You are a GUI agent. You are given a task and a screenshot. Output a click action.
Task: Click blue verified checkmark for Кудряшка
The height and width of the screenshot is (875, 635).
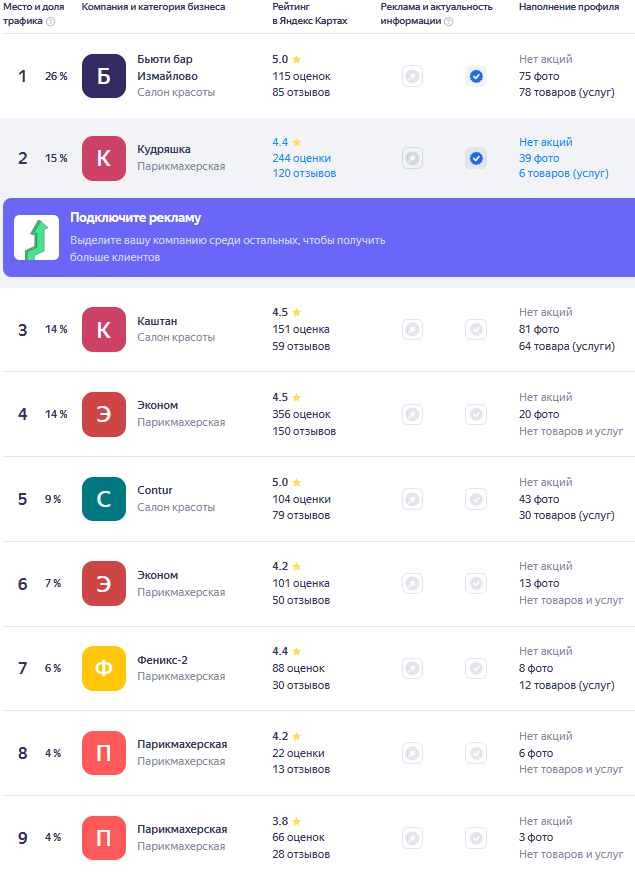click(476, 158)
